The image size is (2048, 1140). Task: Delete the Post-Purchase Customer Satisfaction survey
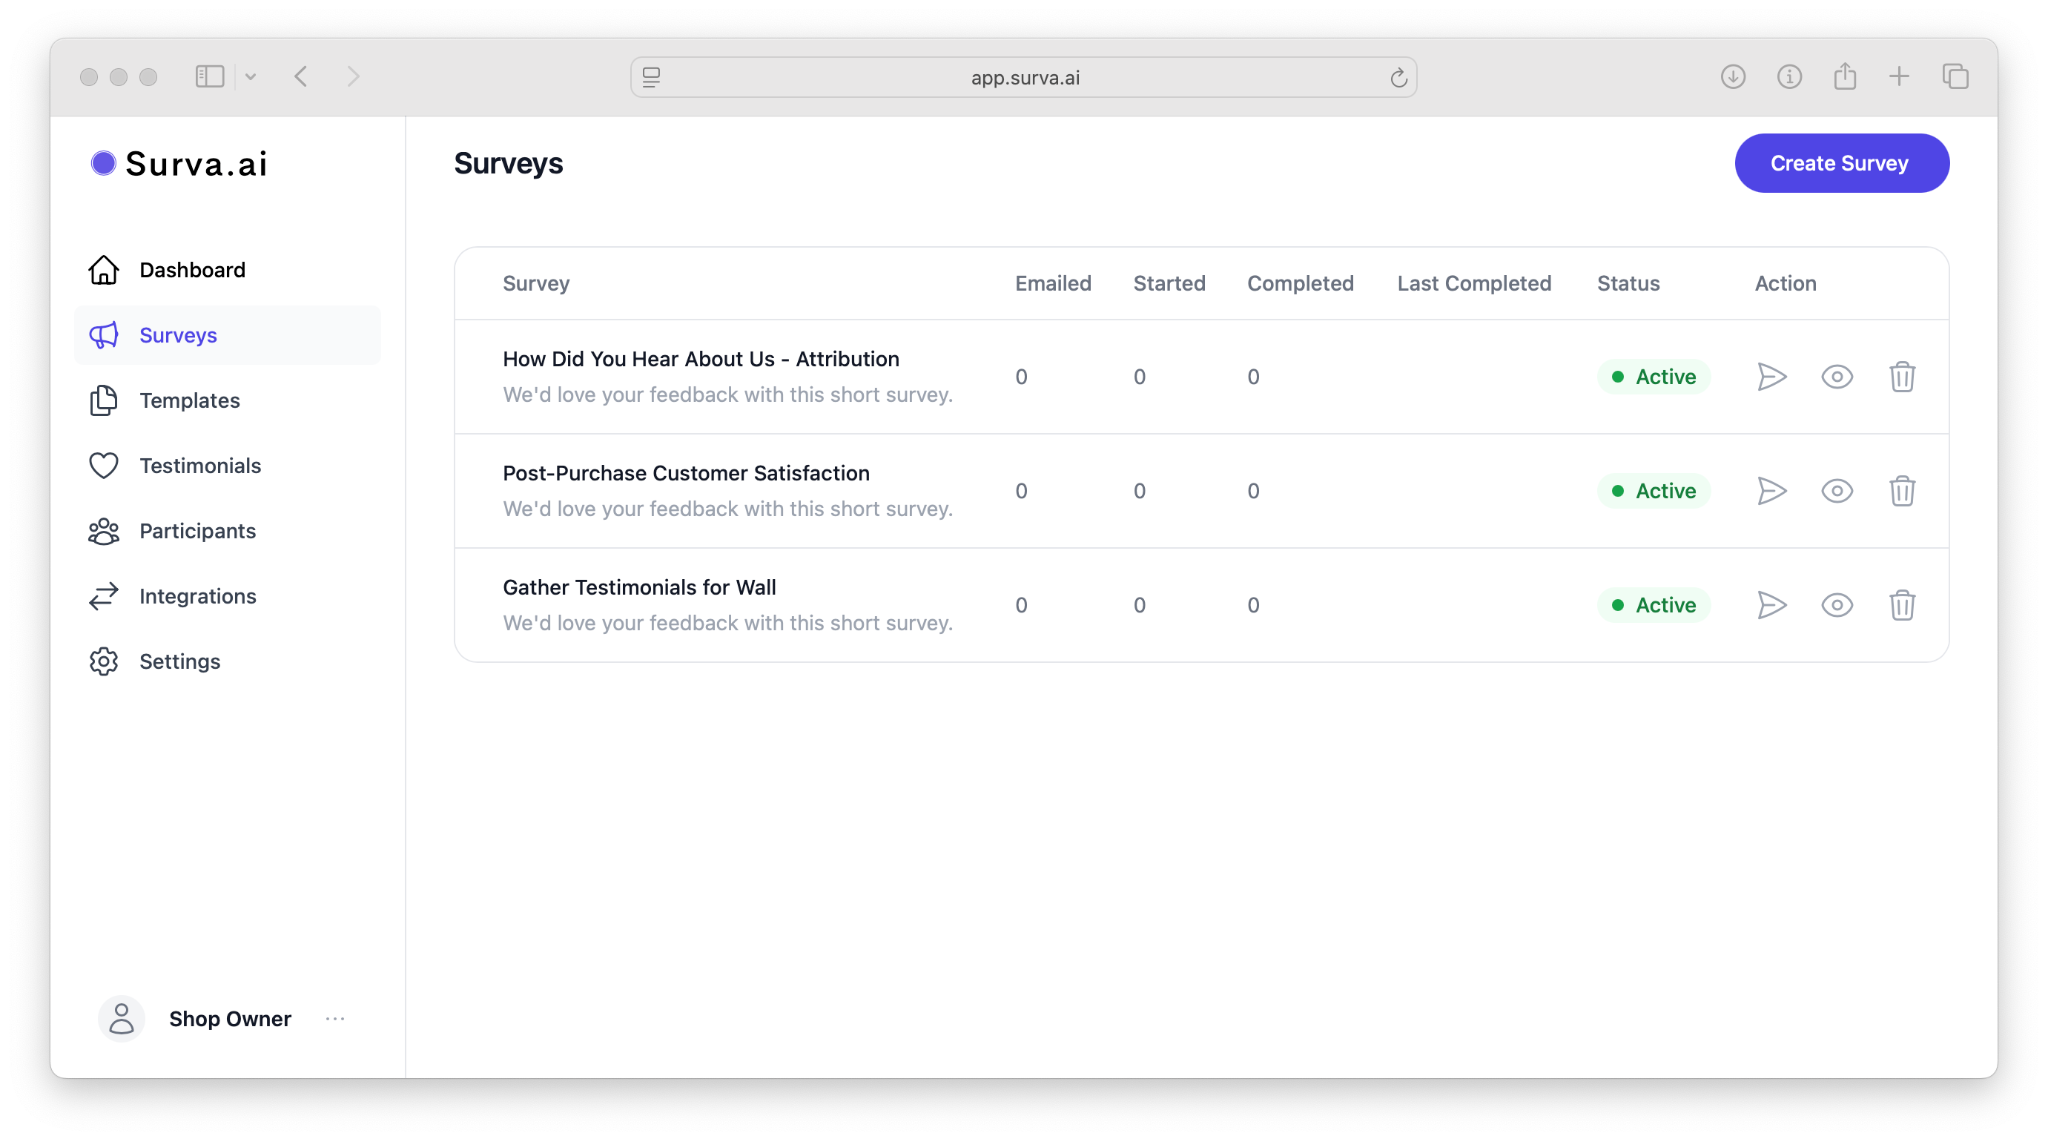click(1901, 491)
